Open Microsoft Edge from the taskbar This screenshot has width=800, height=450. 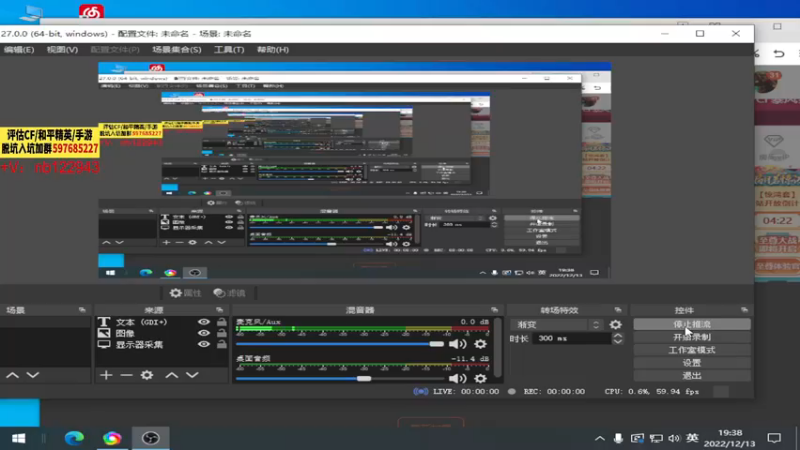[74, 438]
